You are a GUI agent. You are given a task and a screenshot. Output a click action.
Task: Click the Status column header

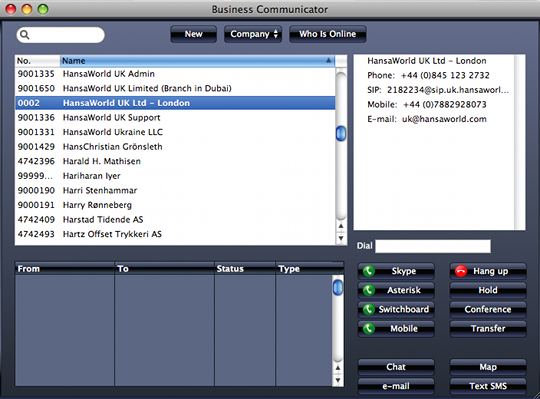tap(245, 269)
